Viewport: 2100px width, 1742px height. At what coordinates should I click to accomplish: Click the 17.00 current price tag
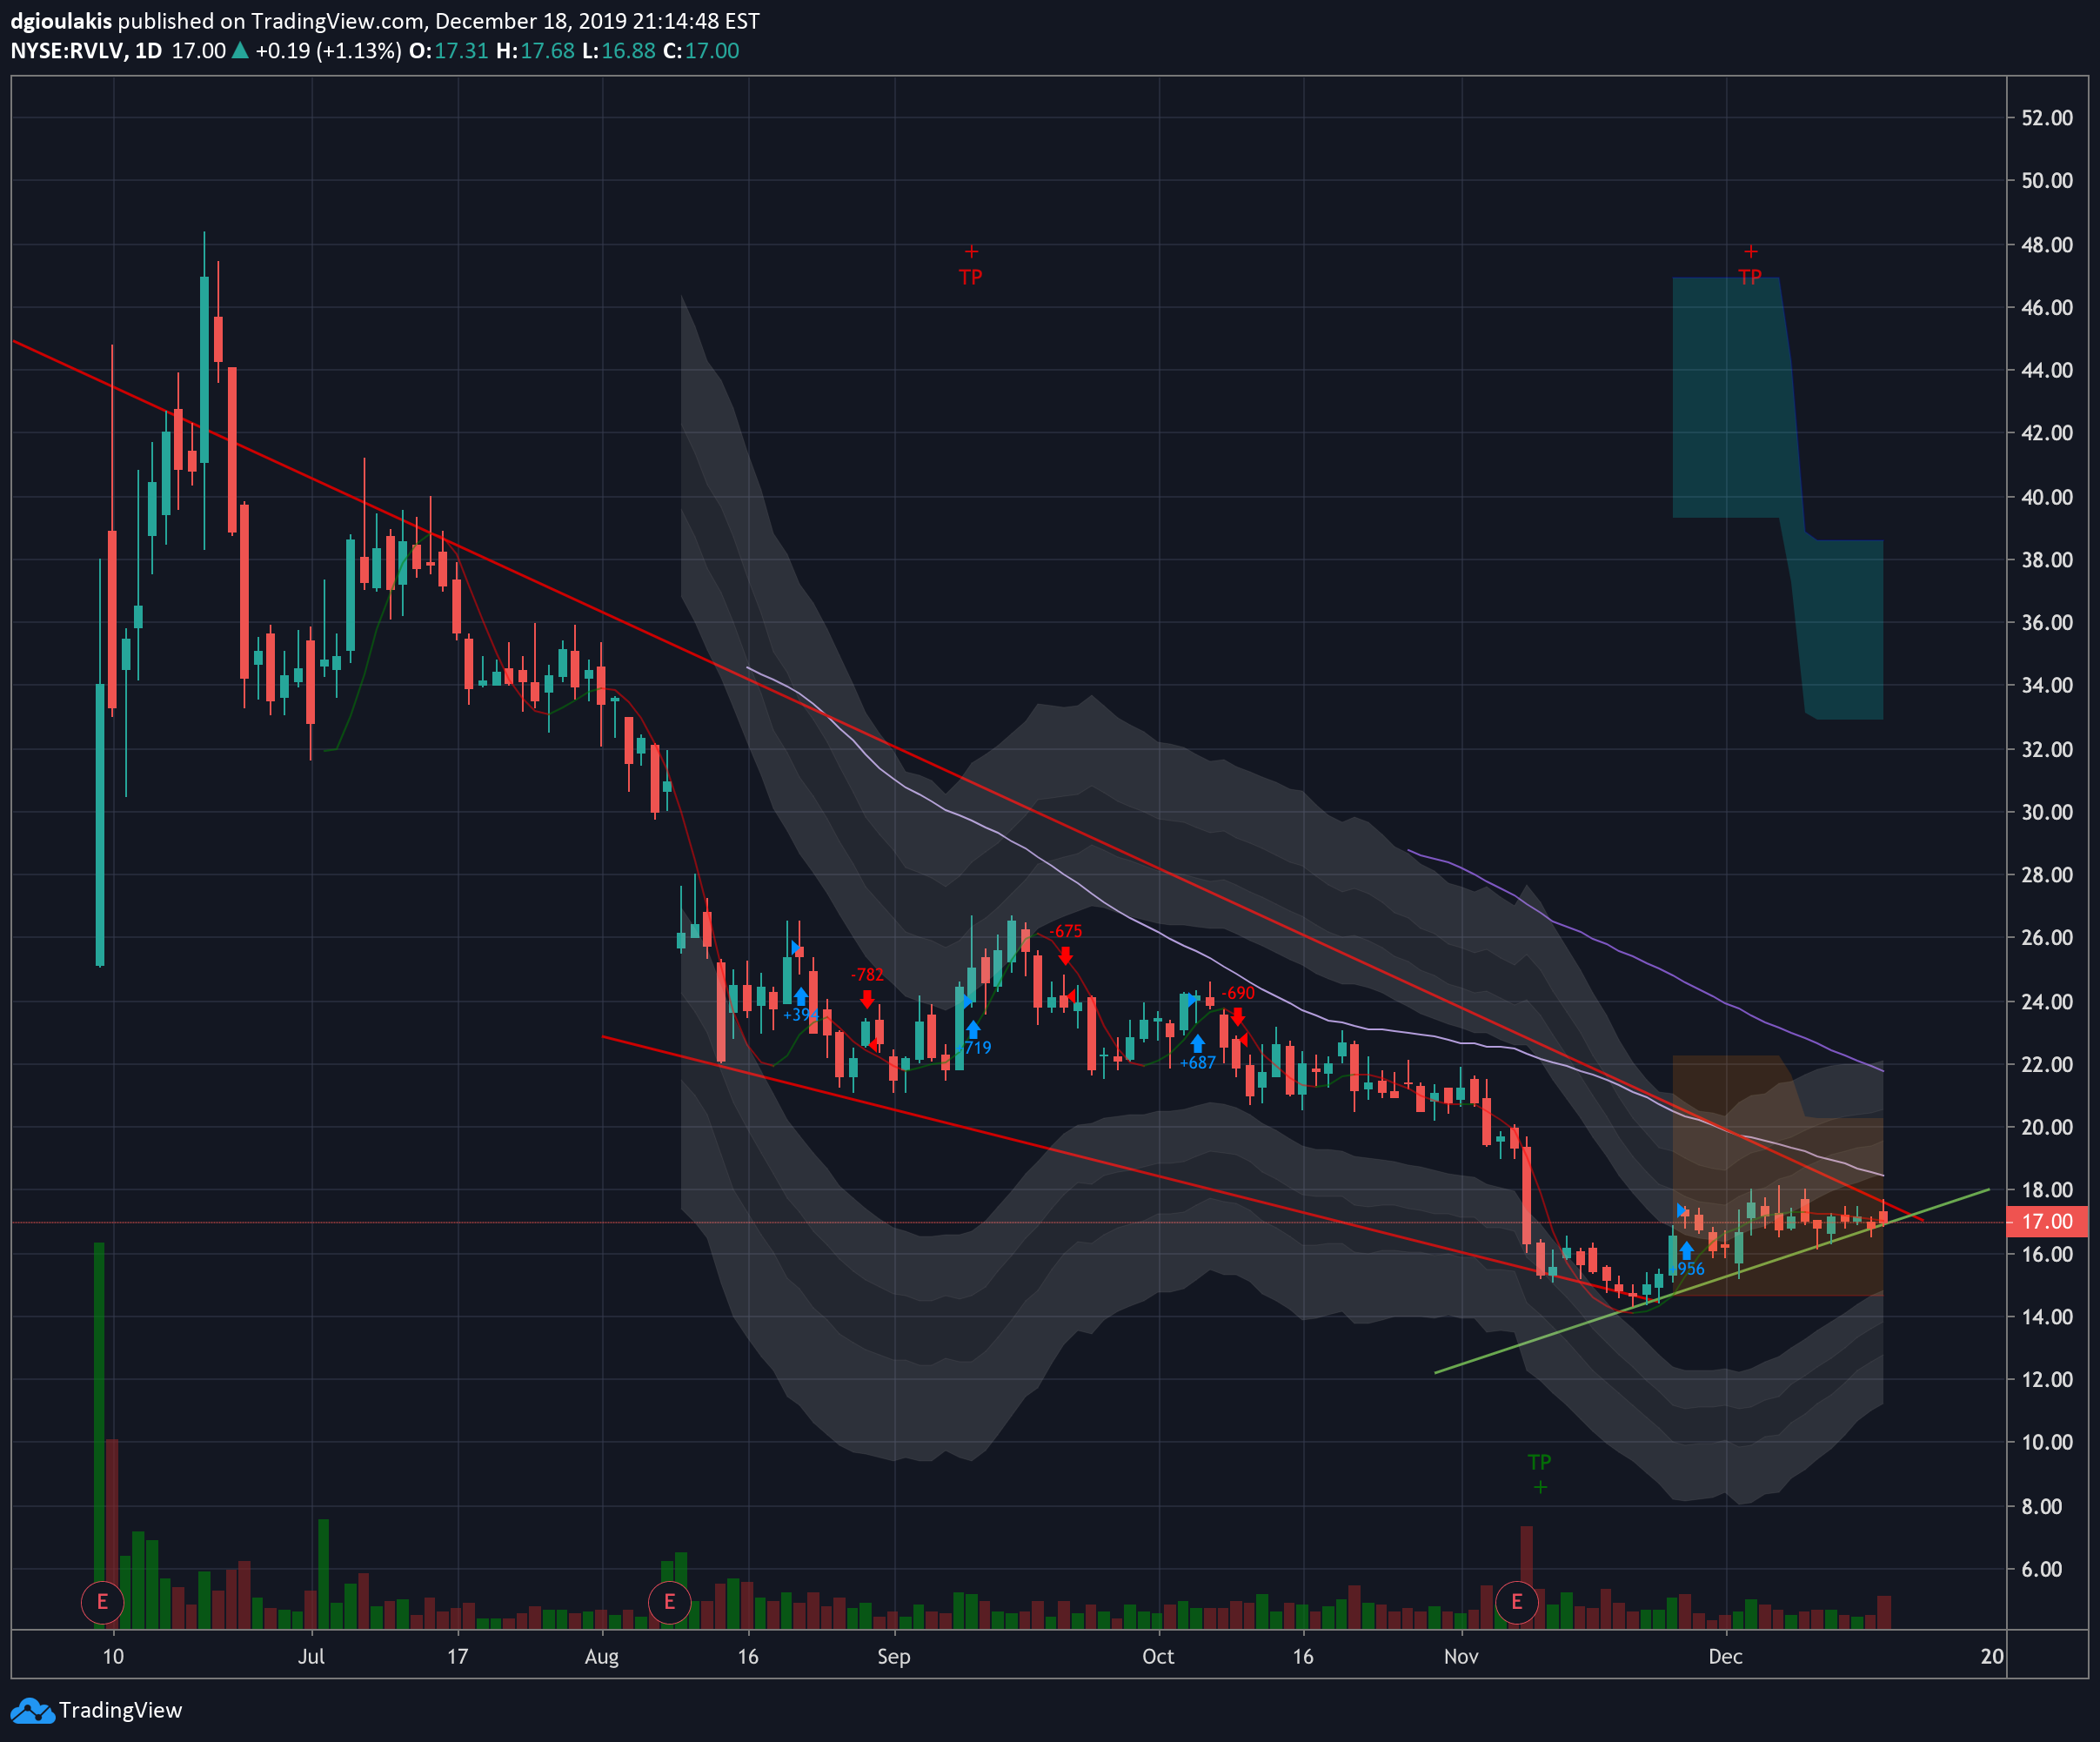pos(2046,1221)
